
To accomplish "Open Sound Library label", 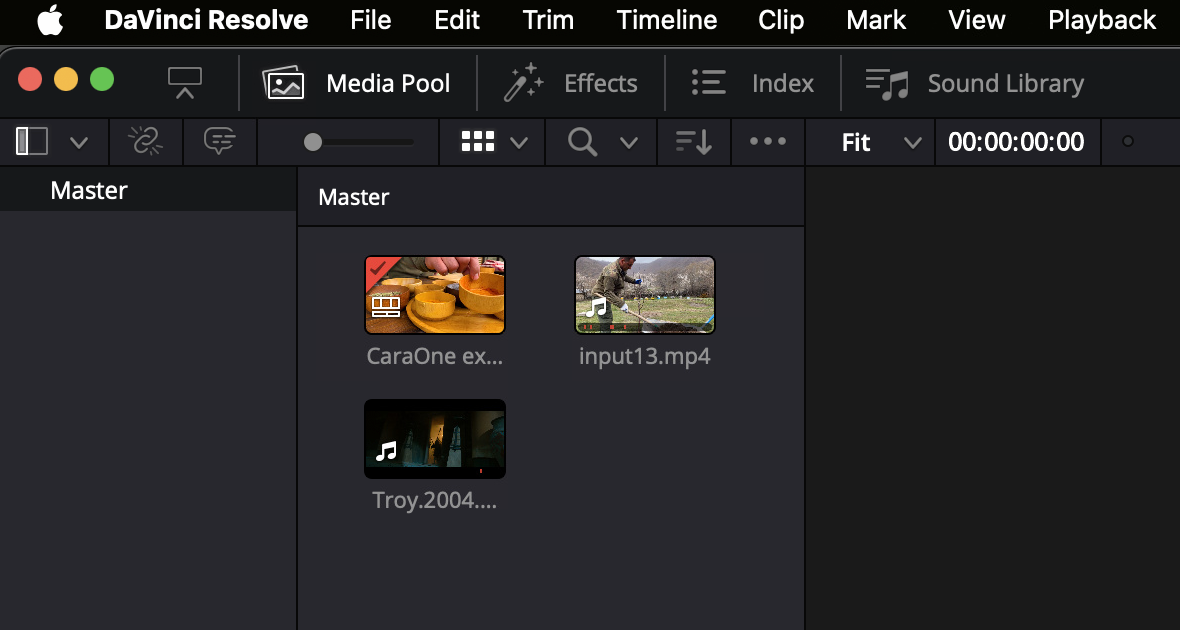I will click(1005, 84).
